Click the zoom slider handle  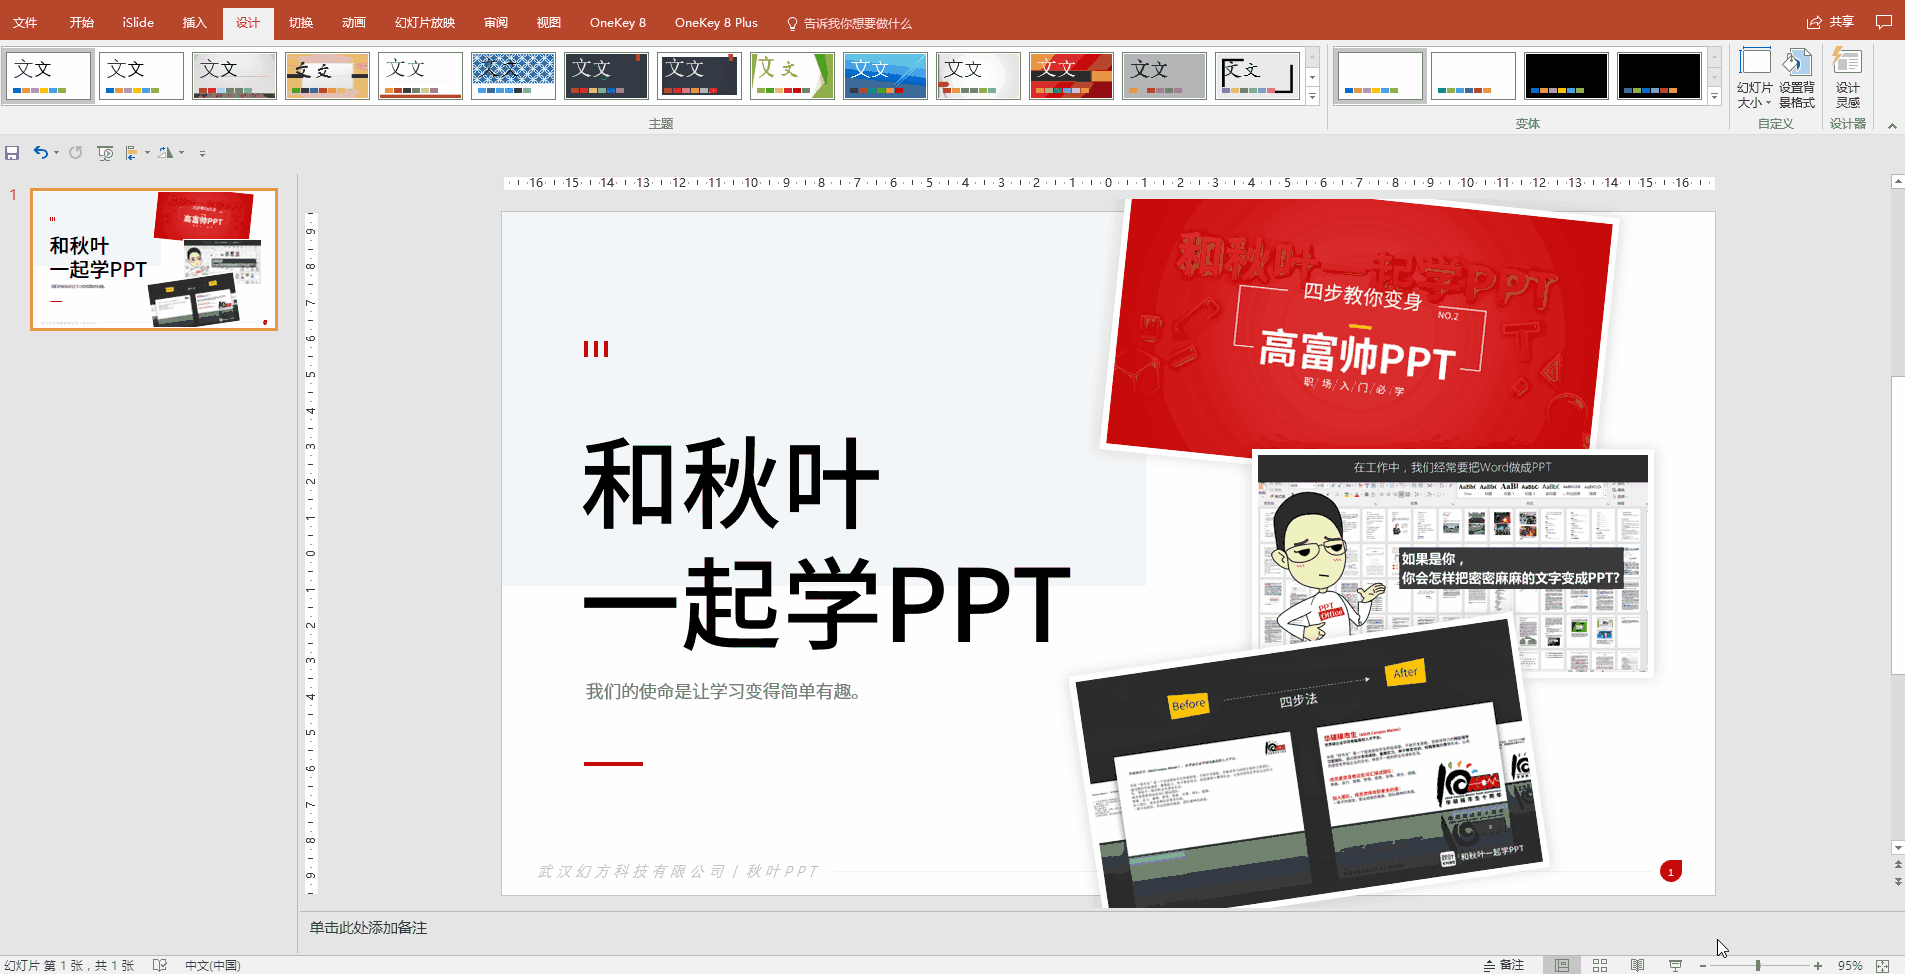tap(1758, 966)
